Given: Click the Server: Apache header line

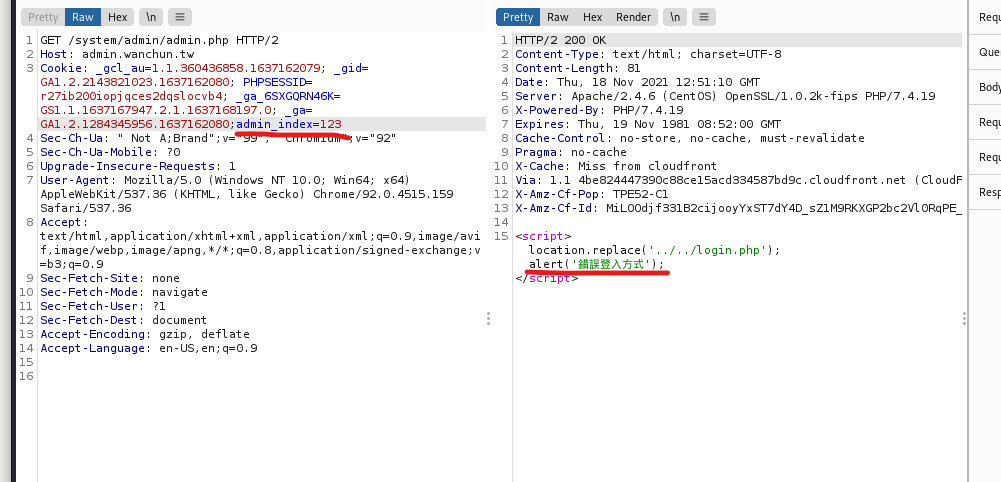Looking at the screenshot, I should pos(725,96).
